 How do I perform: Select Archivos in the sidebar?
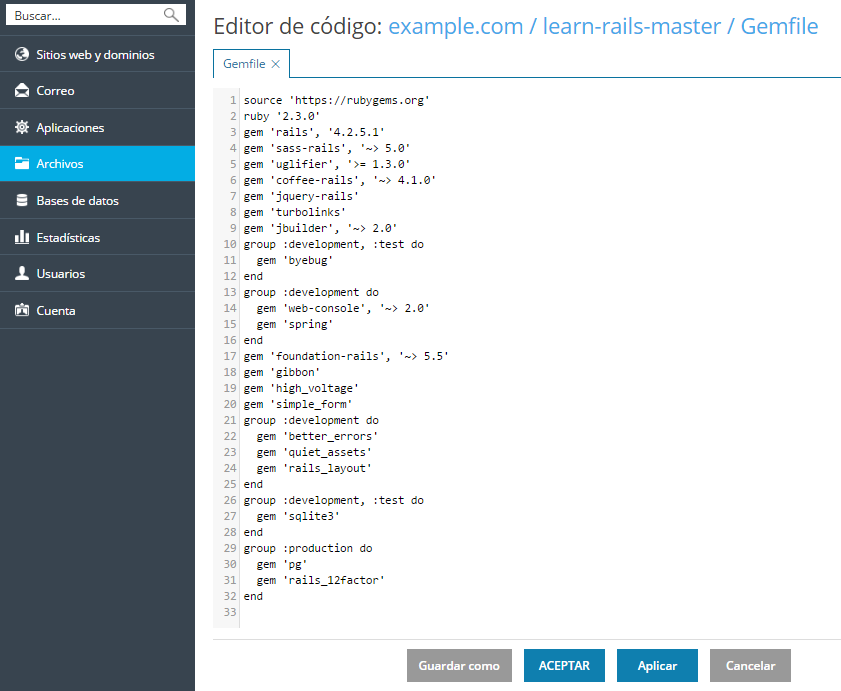coord(97,163)
